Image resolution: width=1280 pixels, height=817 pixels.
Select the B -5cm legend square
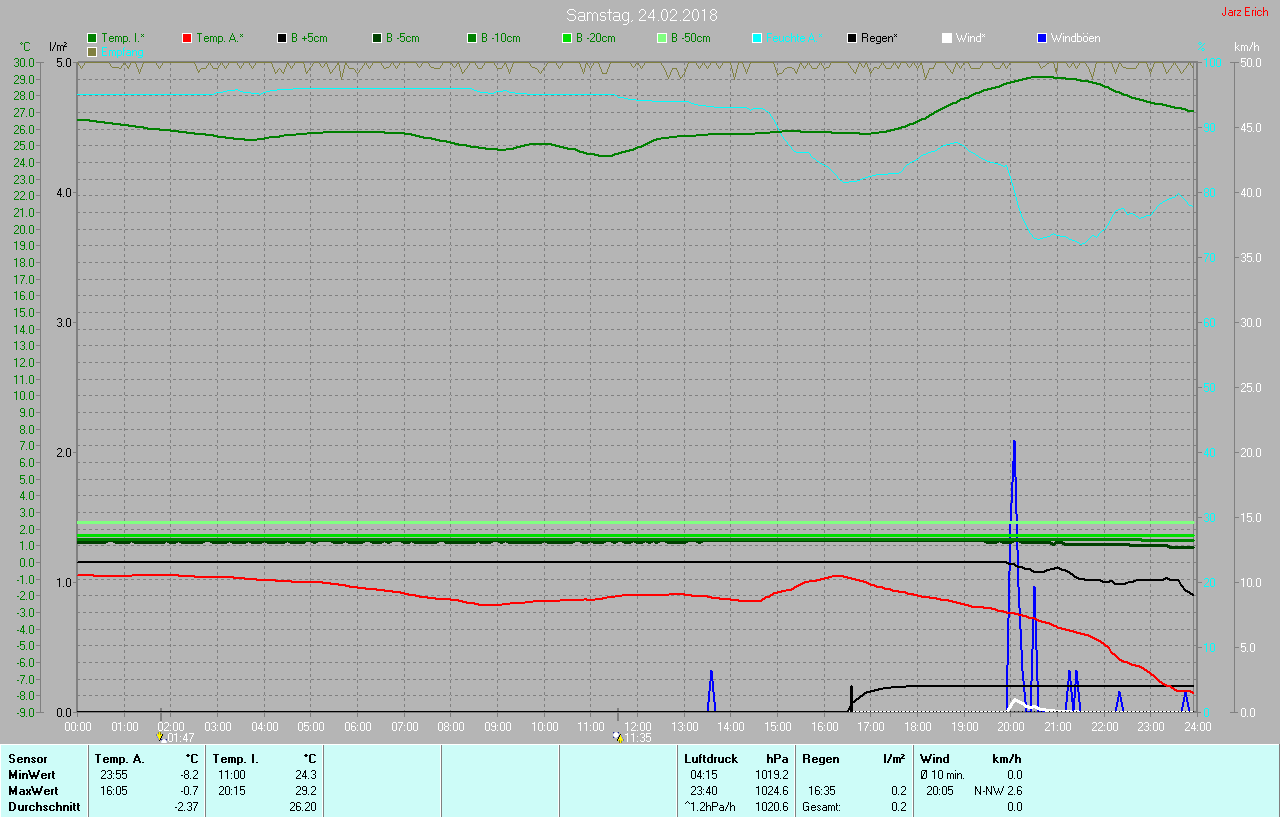tap(378, 38)
